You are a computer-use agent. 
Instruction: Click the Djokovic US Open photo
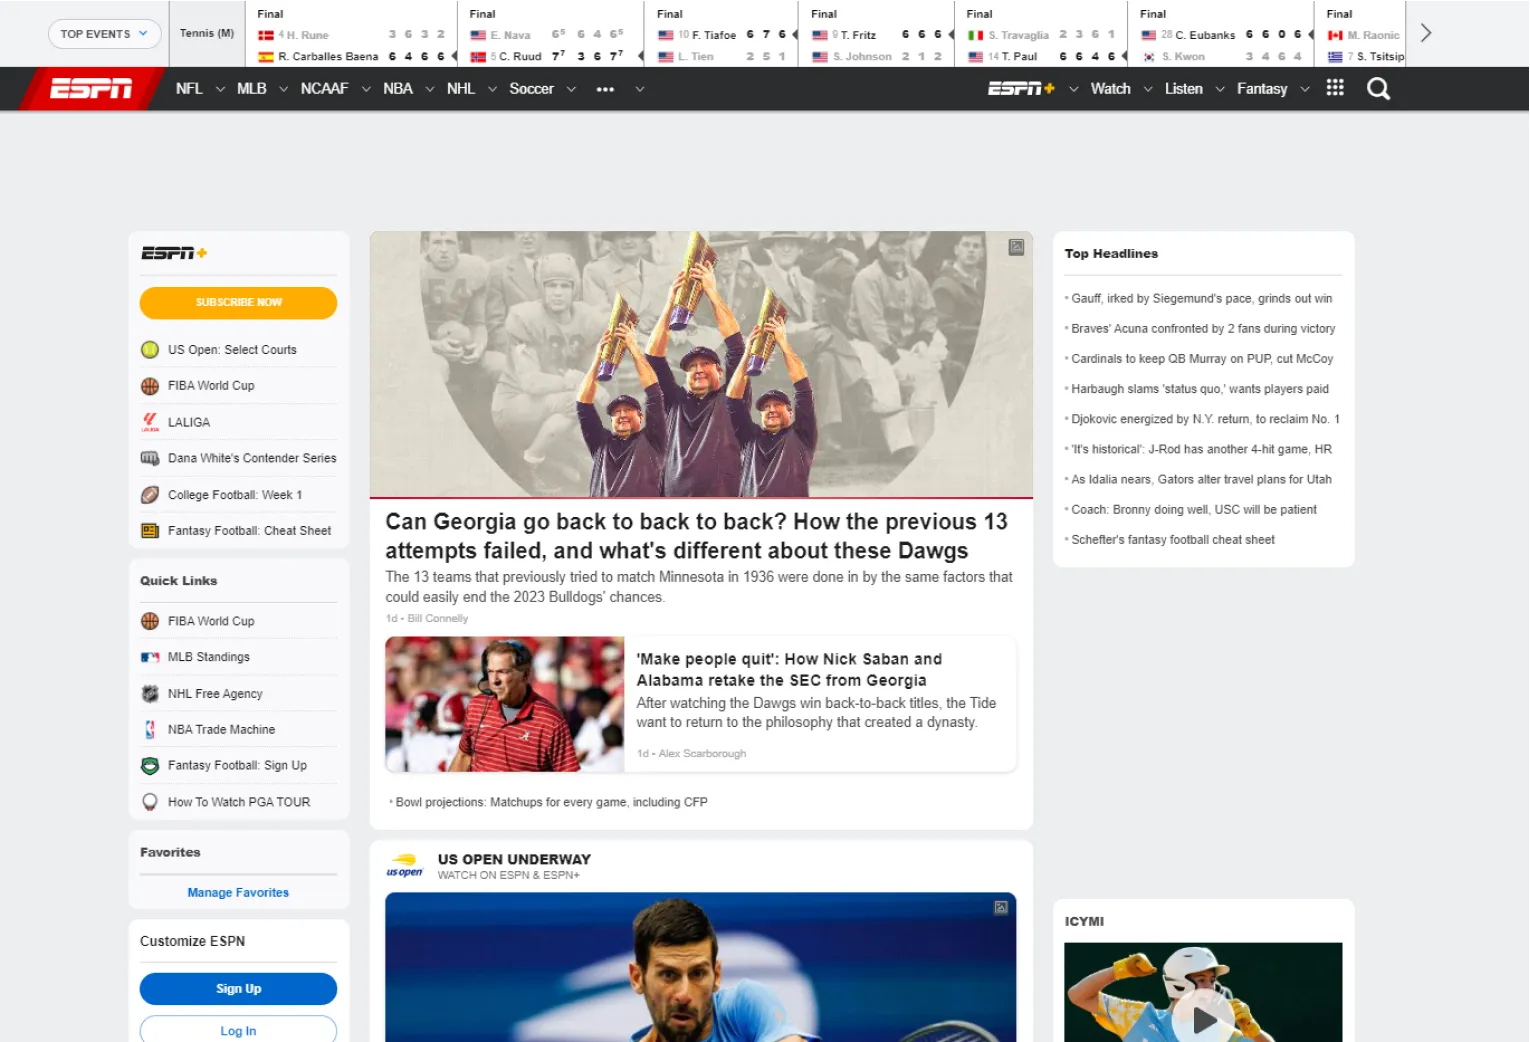(x=701, y=967)
